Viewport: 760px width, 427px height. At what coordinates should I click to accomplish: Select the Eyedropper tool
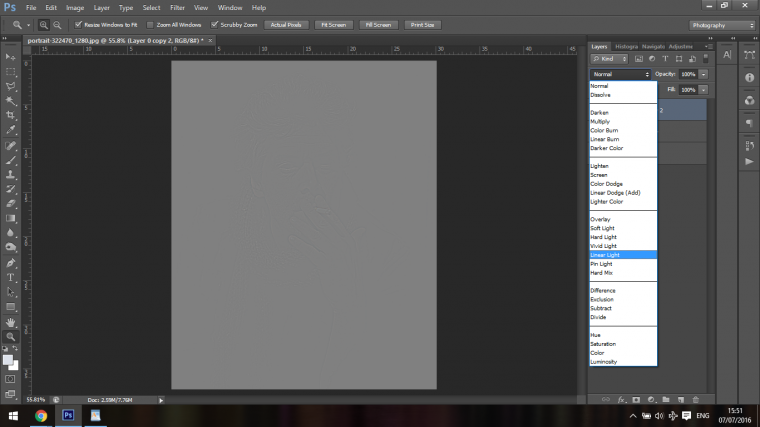[10, 130]
